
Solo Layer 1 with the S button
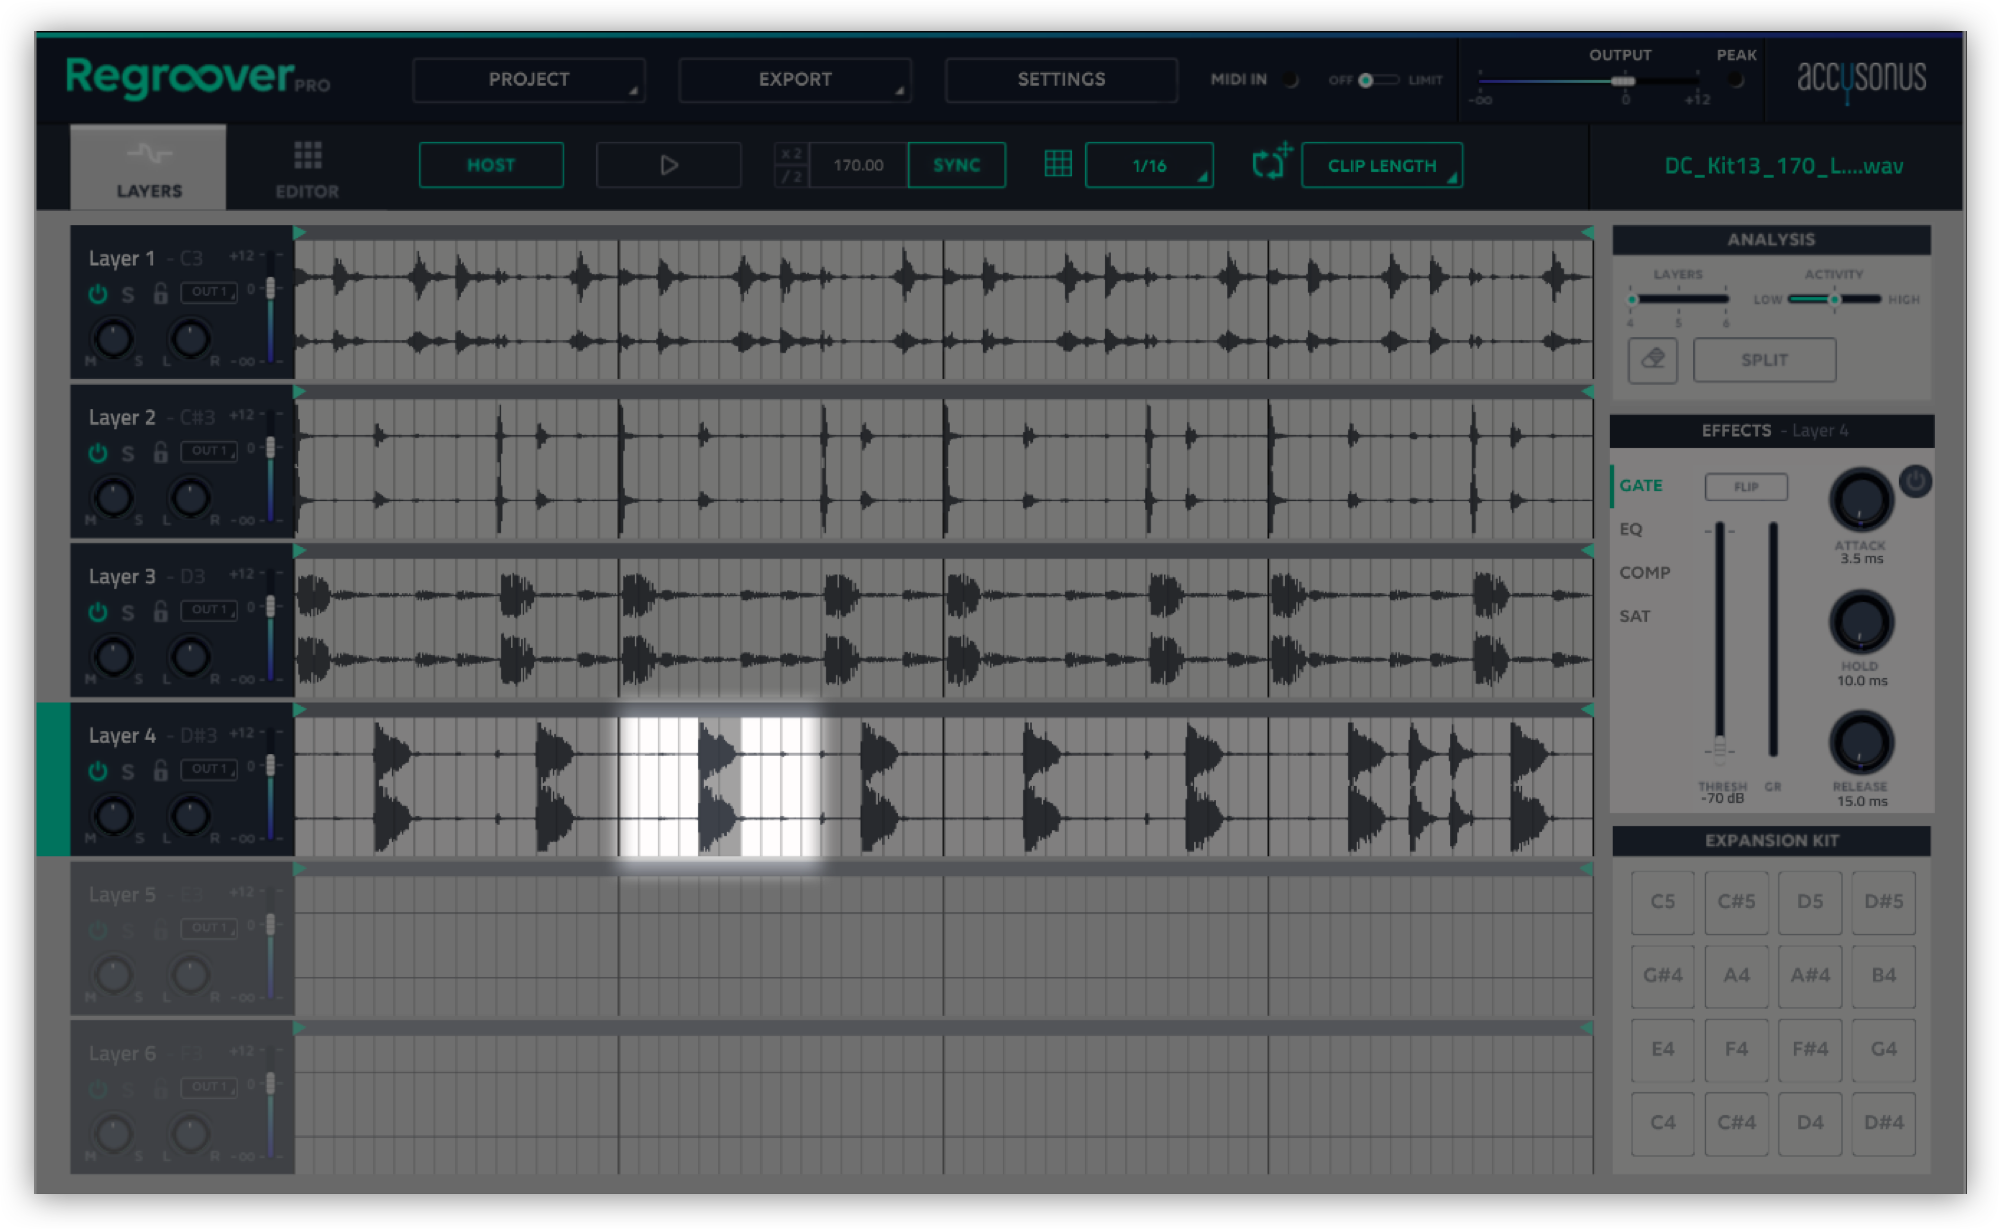[127, 294]
